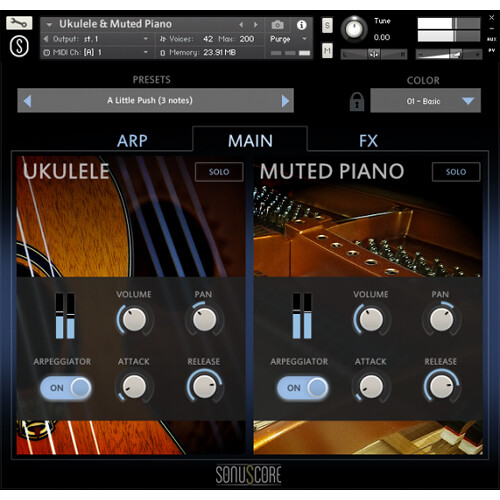
Task: Open the instrument info icon
Action: (301, 25)
